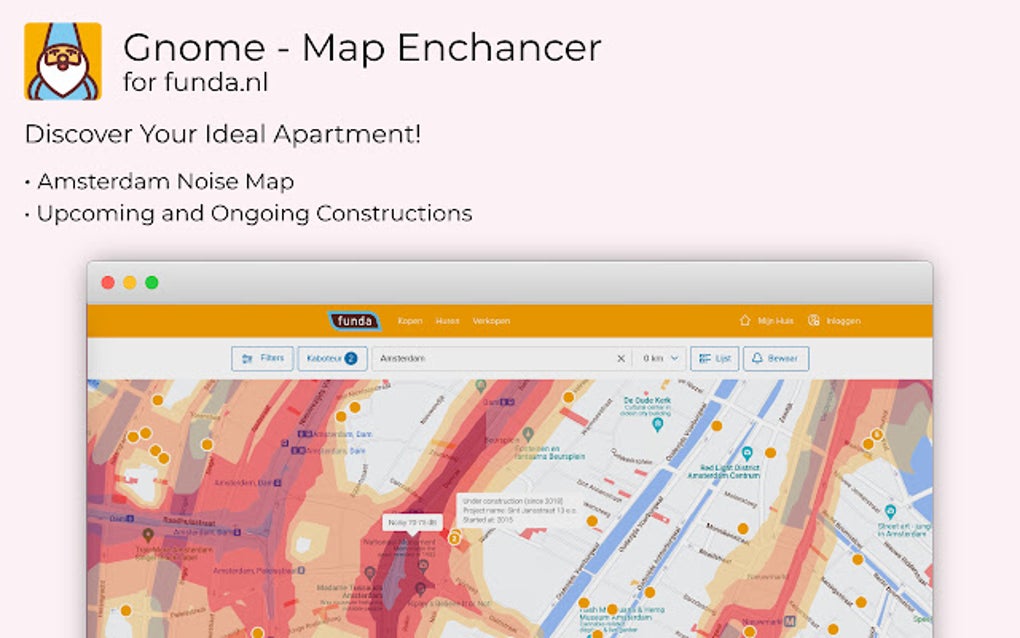Open the Kopen menu item
Screen dimensions: 1020x638
[x=410, y=321]
